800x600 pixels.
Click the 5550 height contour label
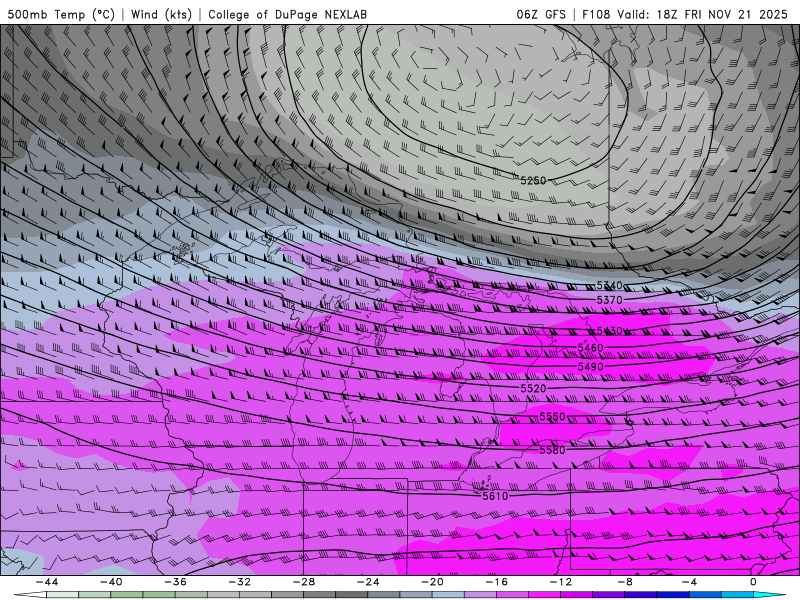pos(553,416)
